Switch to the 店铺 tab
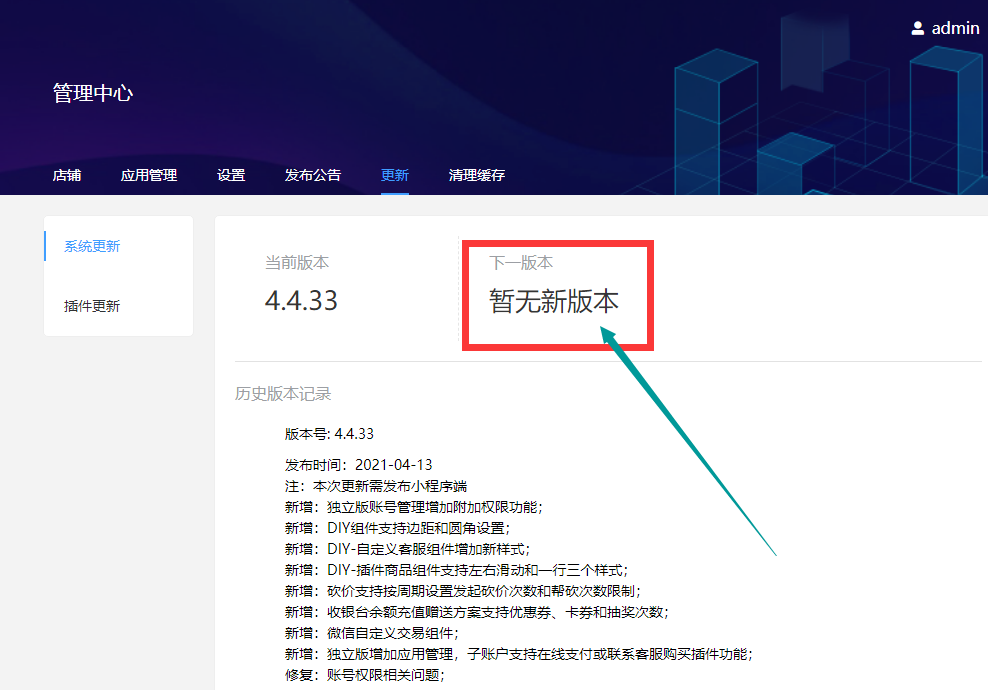This screenshot has width=988, height=690. point(67,175)
